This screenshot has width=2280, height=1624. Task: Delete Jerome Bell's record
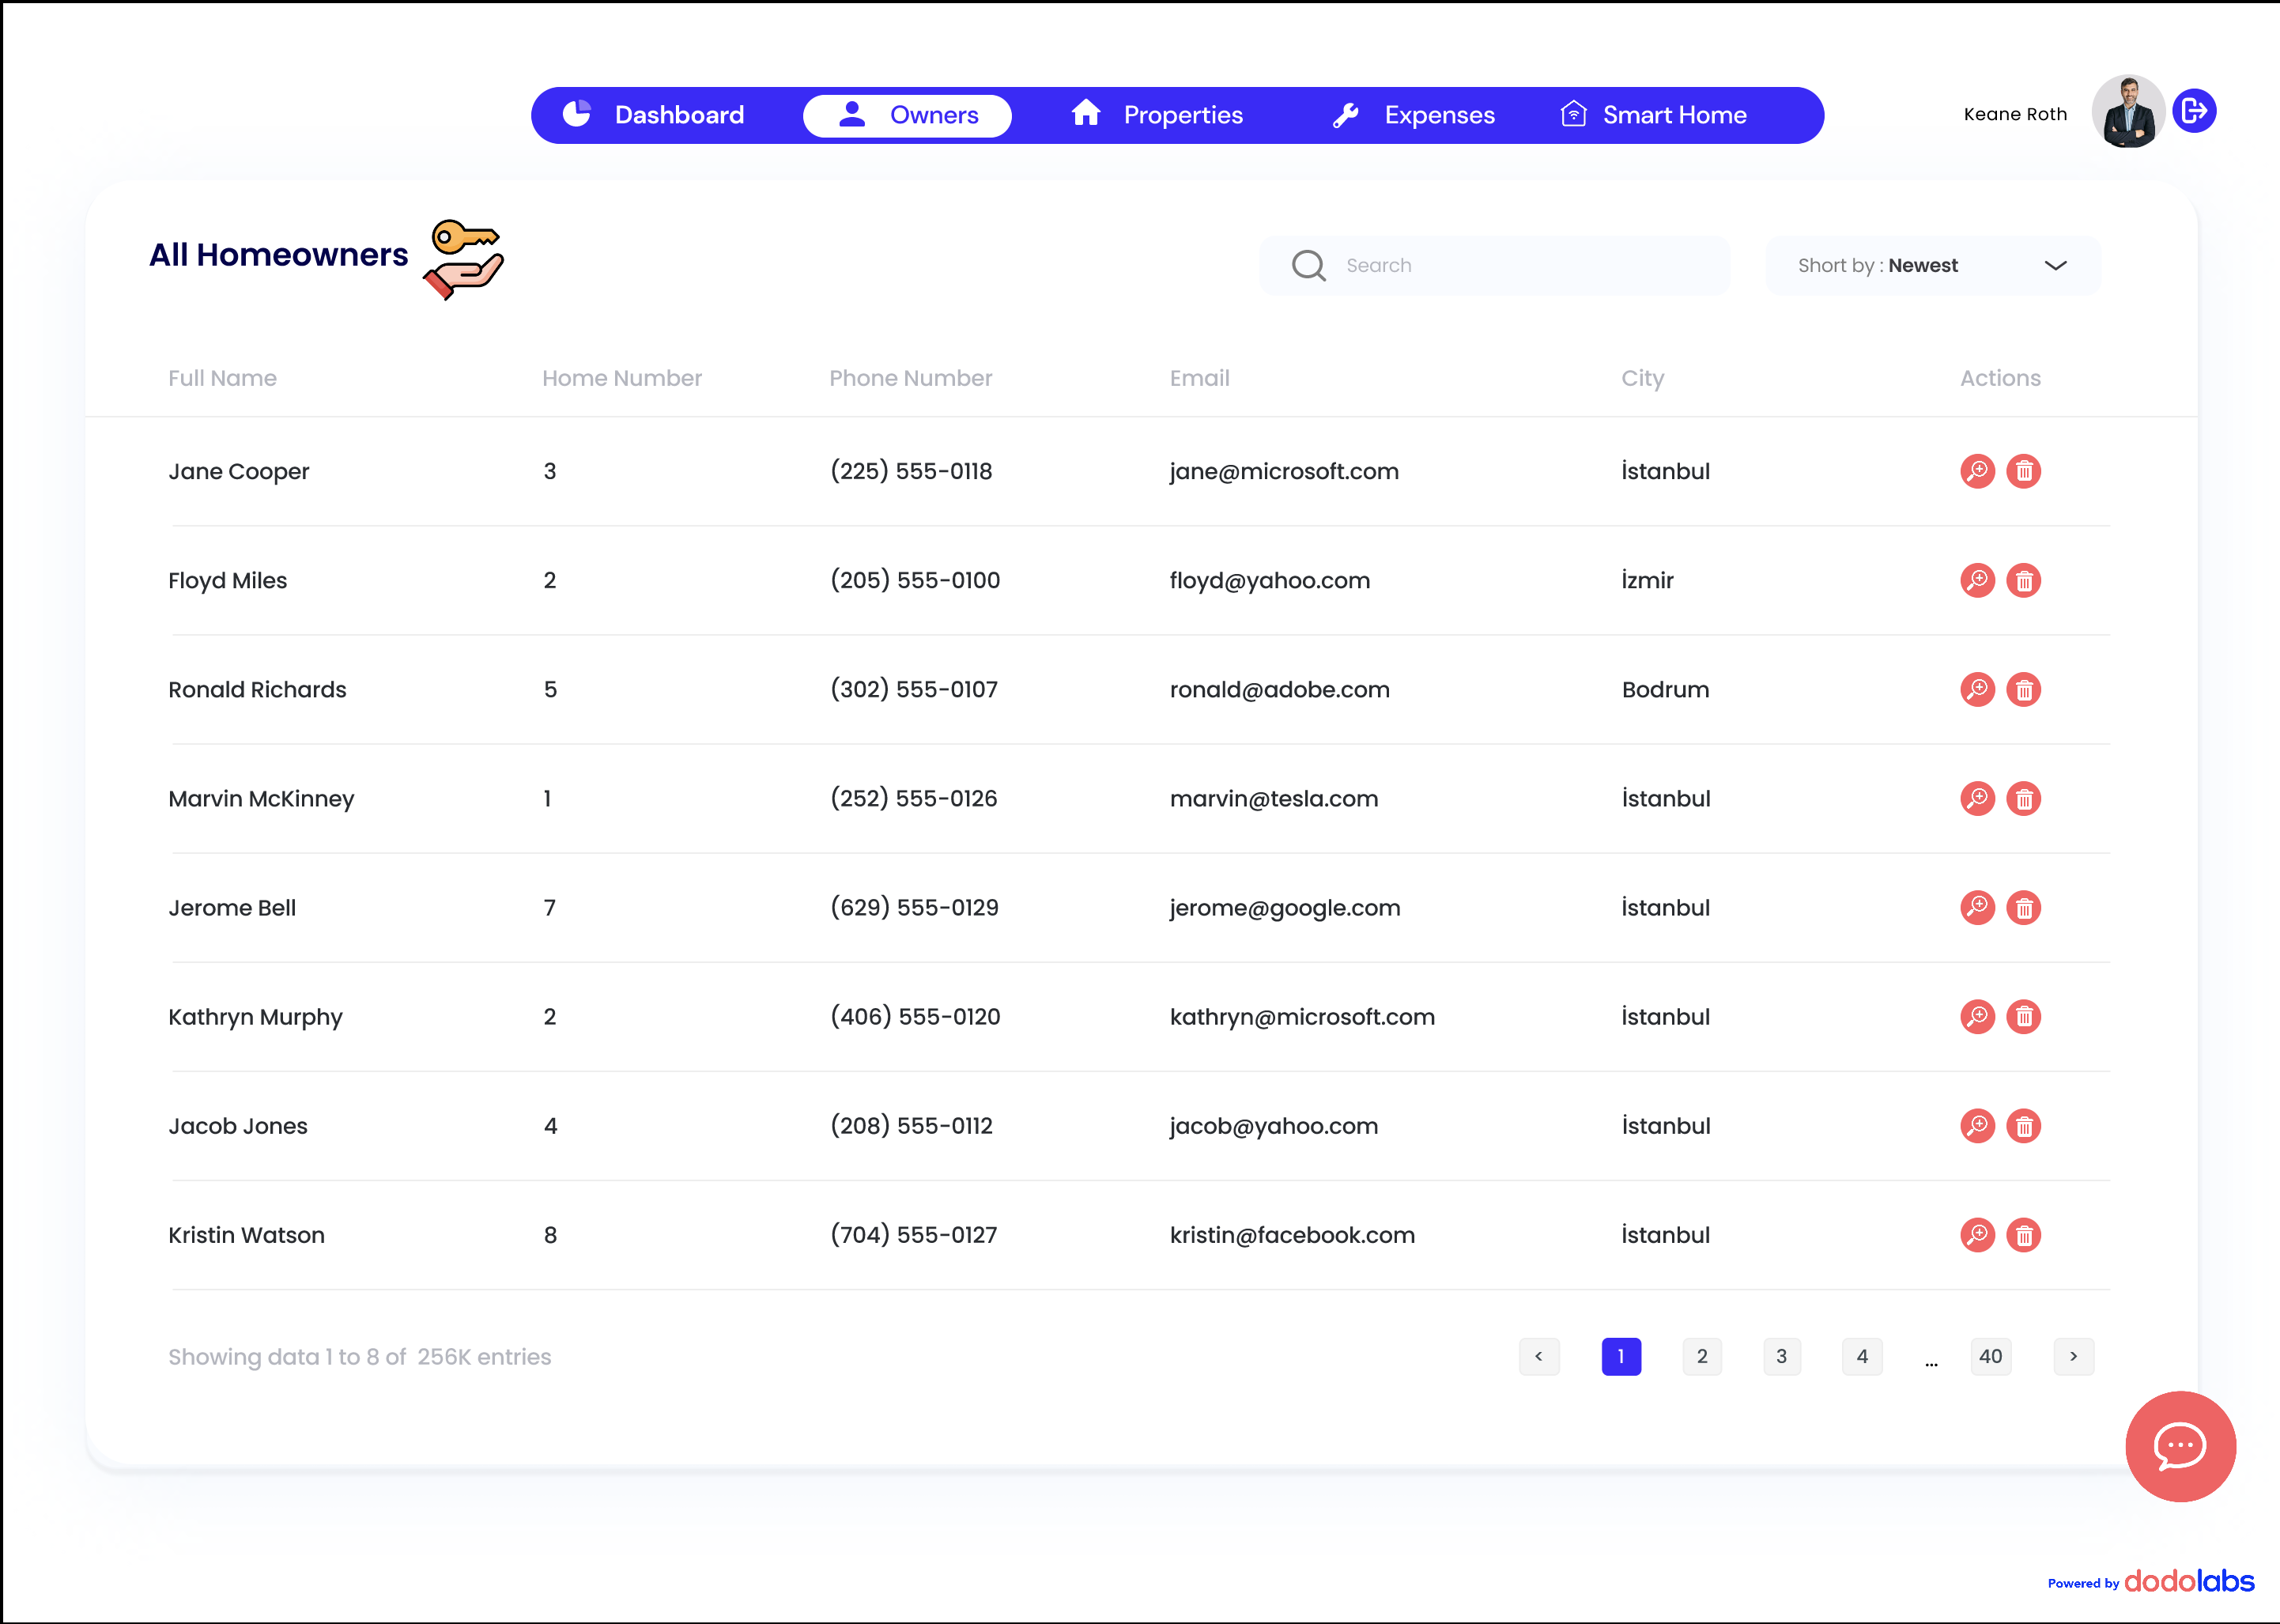(x=2023, y=907)
